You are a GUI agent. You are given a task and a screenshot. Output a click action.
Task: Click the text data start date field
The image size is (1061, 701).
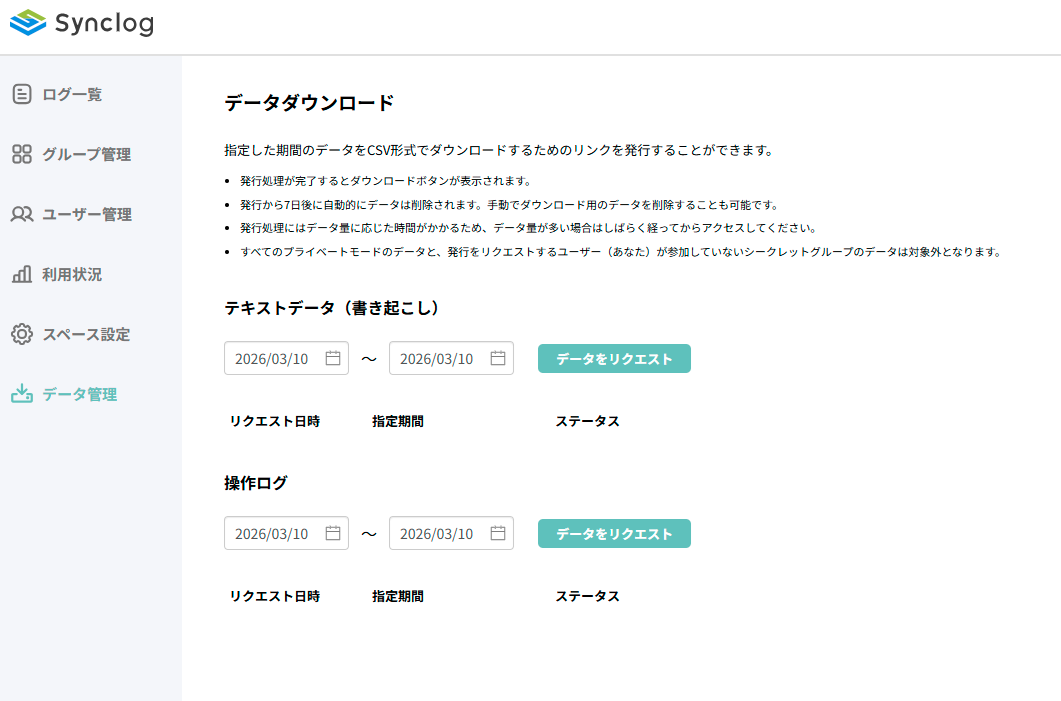275,357
